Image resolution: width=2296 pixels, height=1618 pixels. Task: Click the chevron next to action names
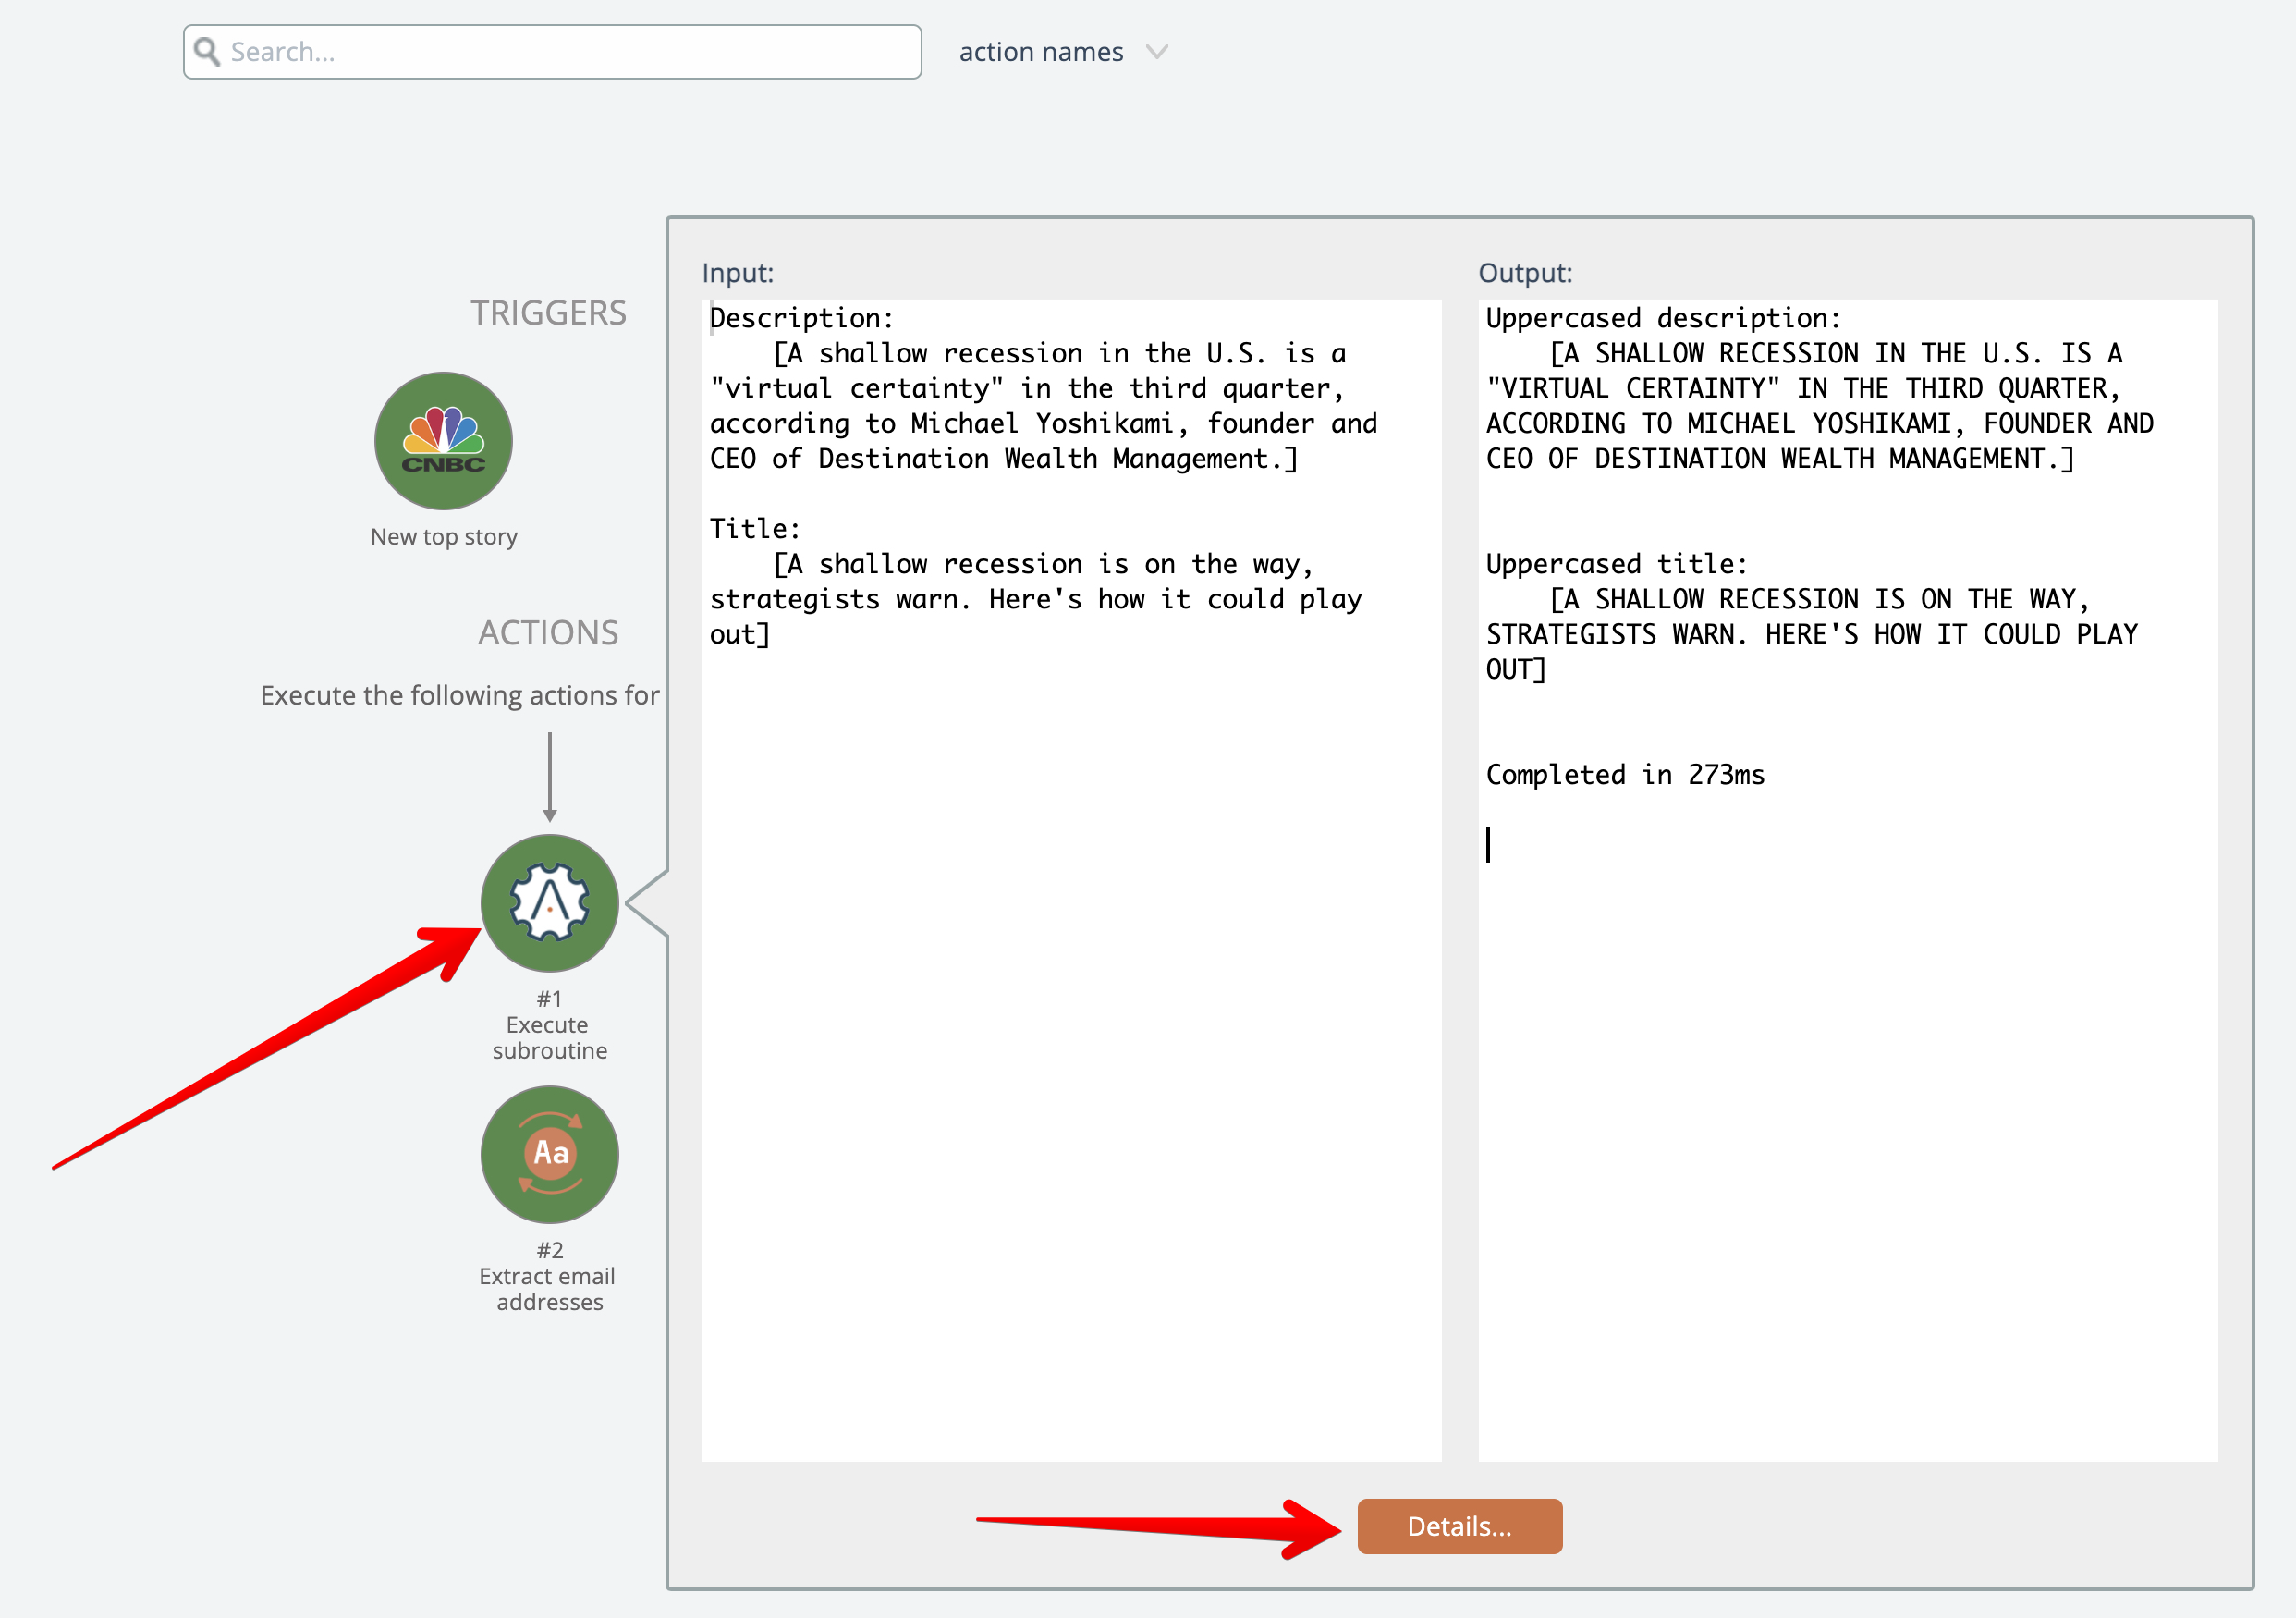coord(1156,51)
